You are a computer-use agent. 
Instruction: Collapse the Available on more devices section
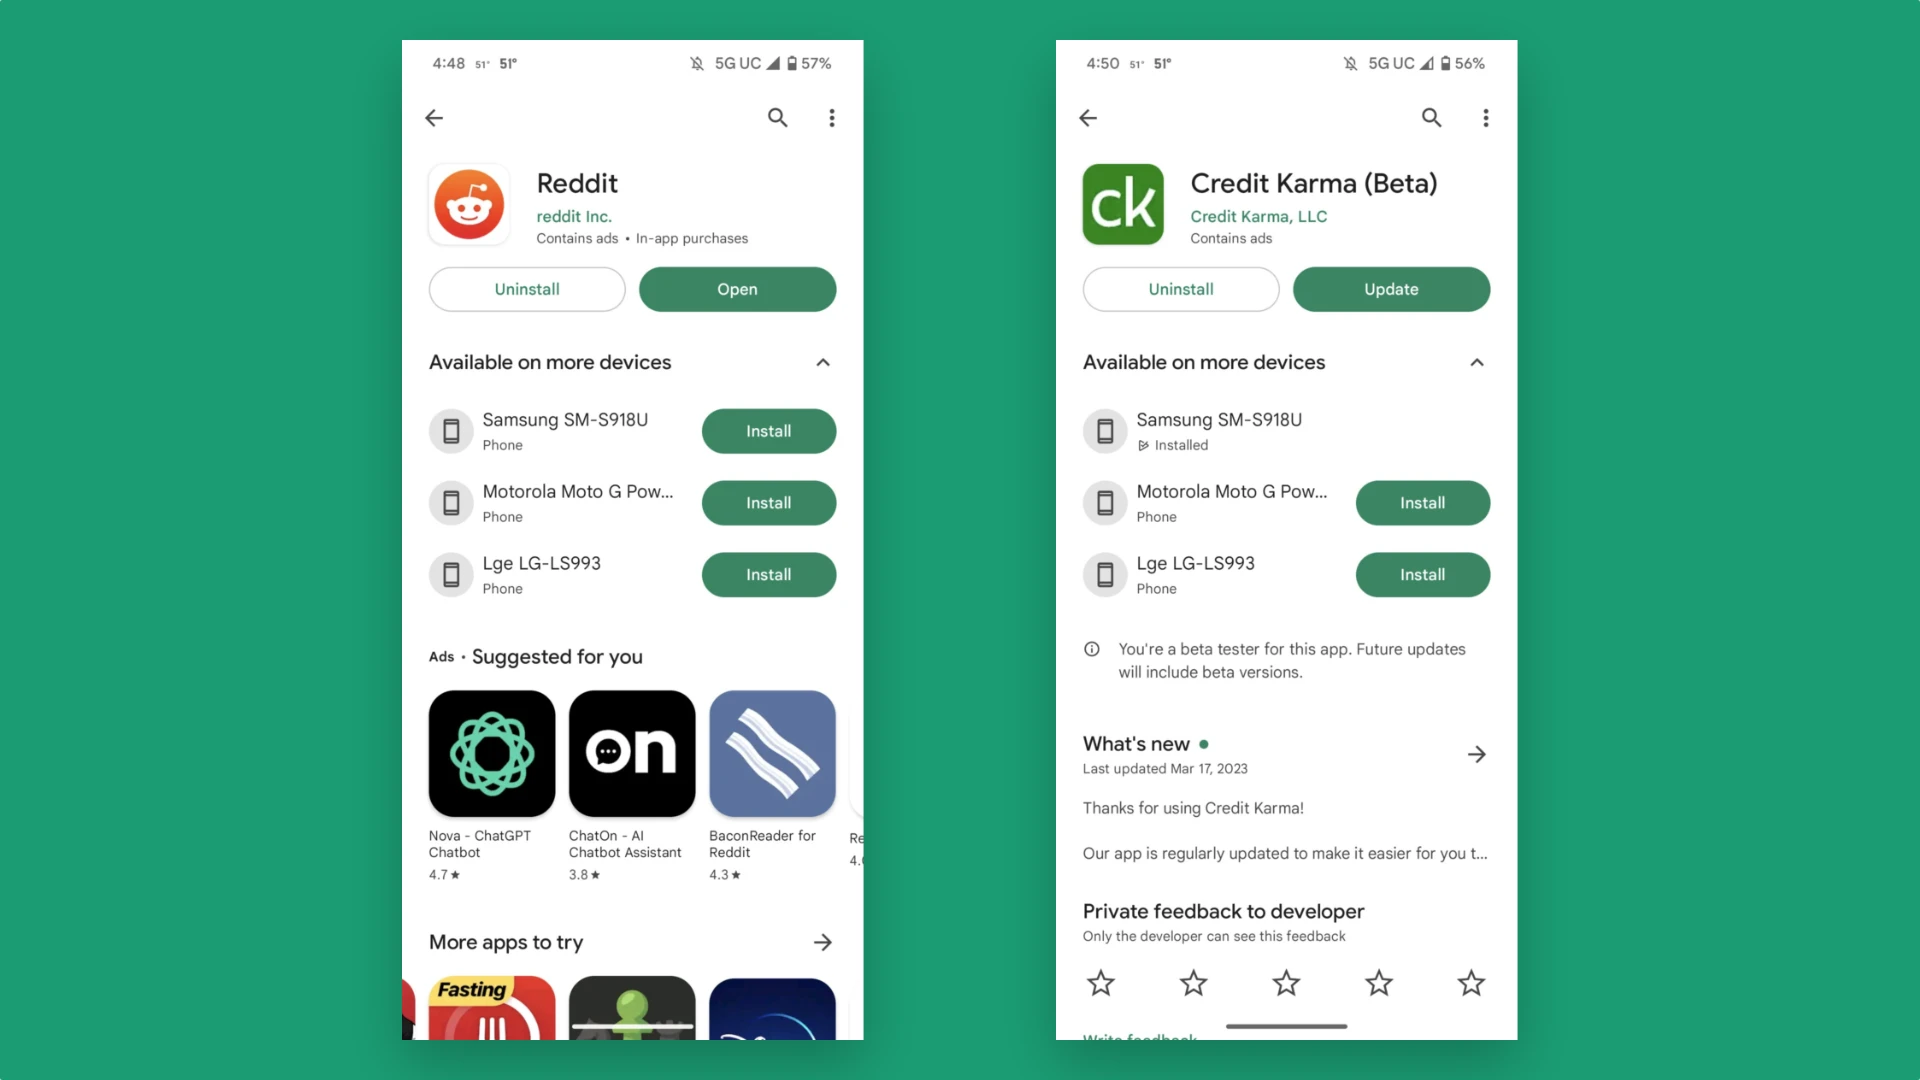(824, 363)
